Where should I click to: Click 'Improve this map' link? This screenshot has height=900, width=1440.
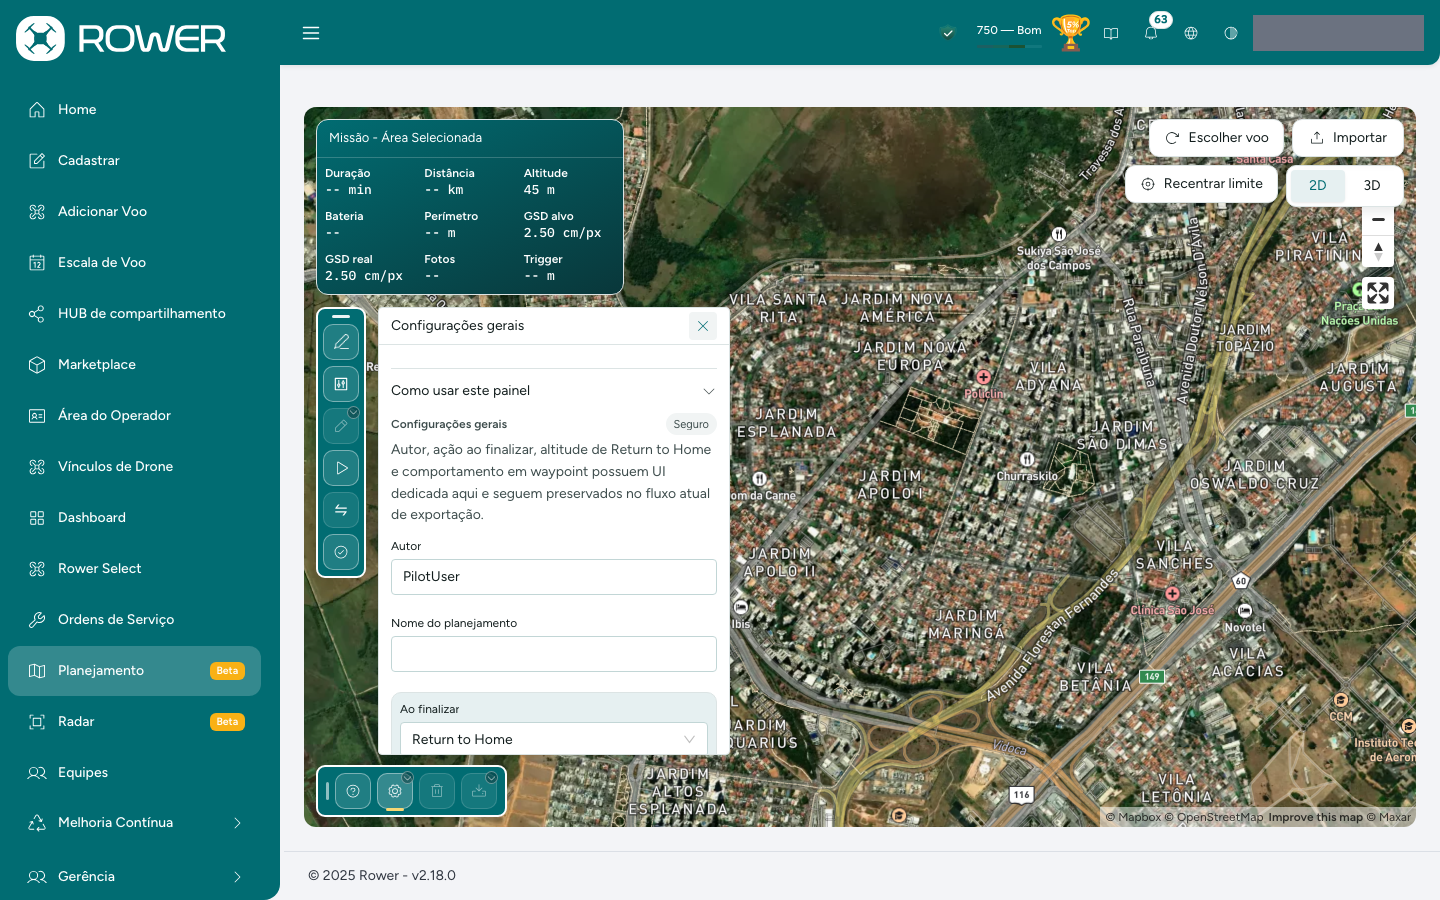[x=1315, y=817]
